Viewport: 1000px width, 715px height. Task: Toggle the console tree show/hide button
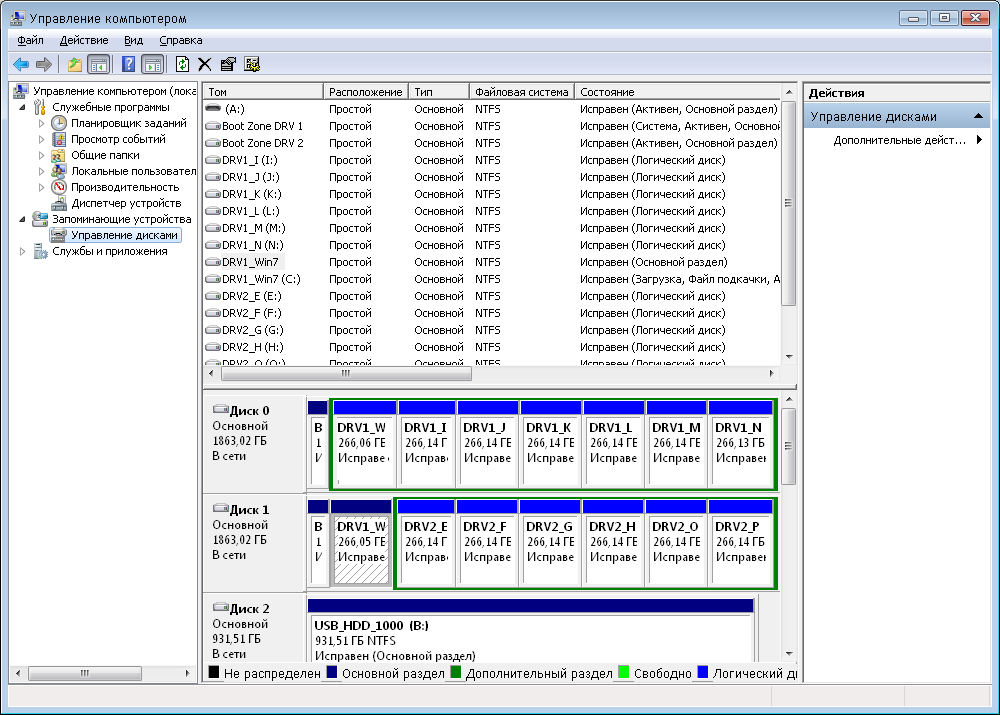98,64
